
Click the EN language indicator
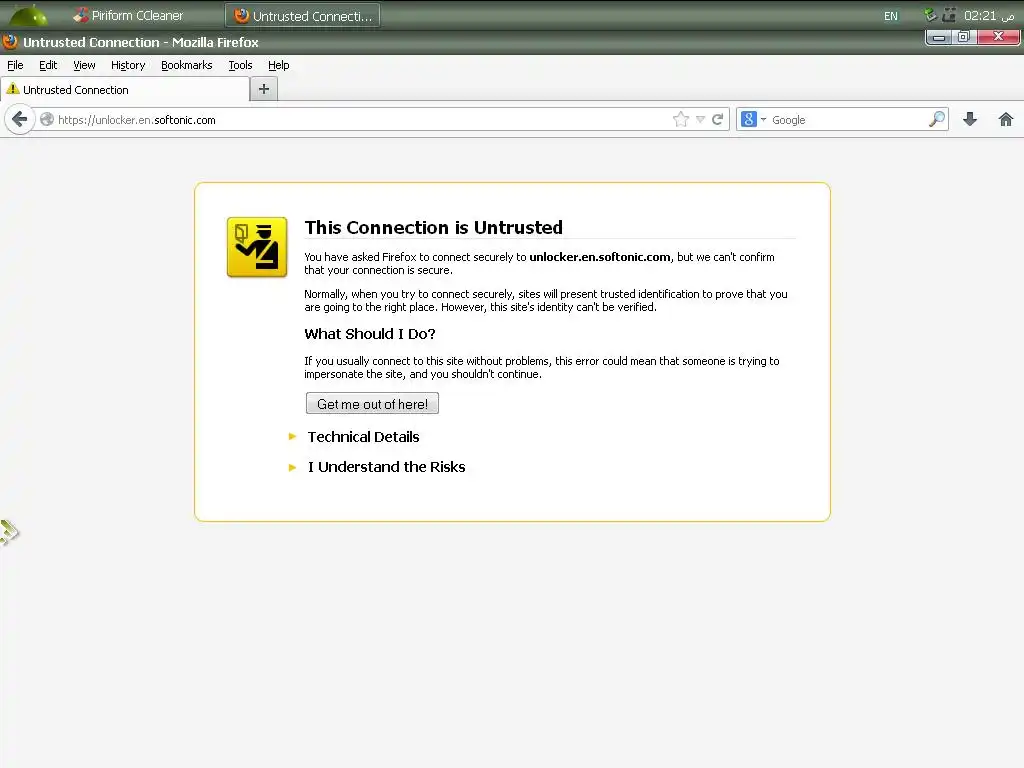(891, 16)
